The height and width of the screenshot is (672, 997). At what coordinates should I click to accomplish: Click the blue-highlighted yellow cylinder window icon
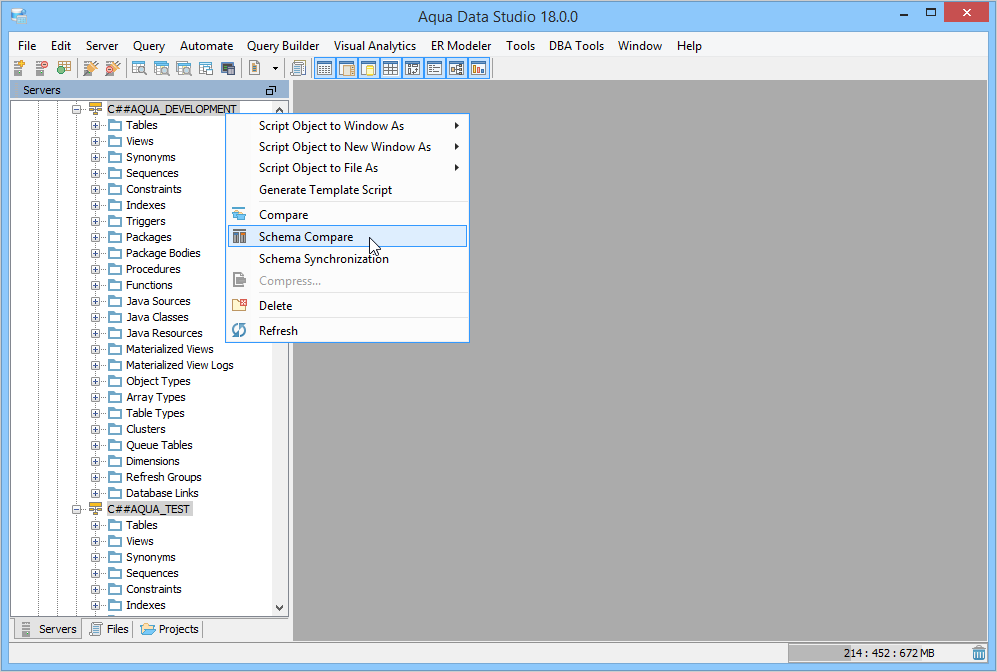pos(368,68)
